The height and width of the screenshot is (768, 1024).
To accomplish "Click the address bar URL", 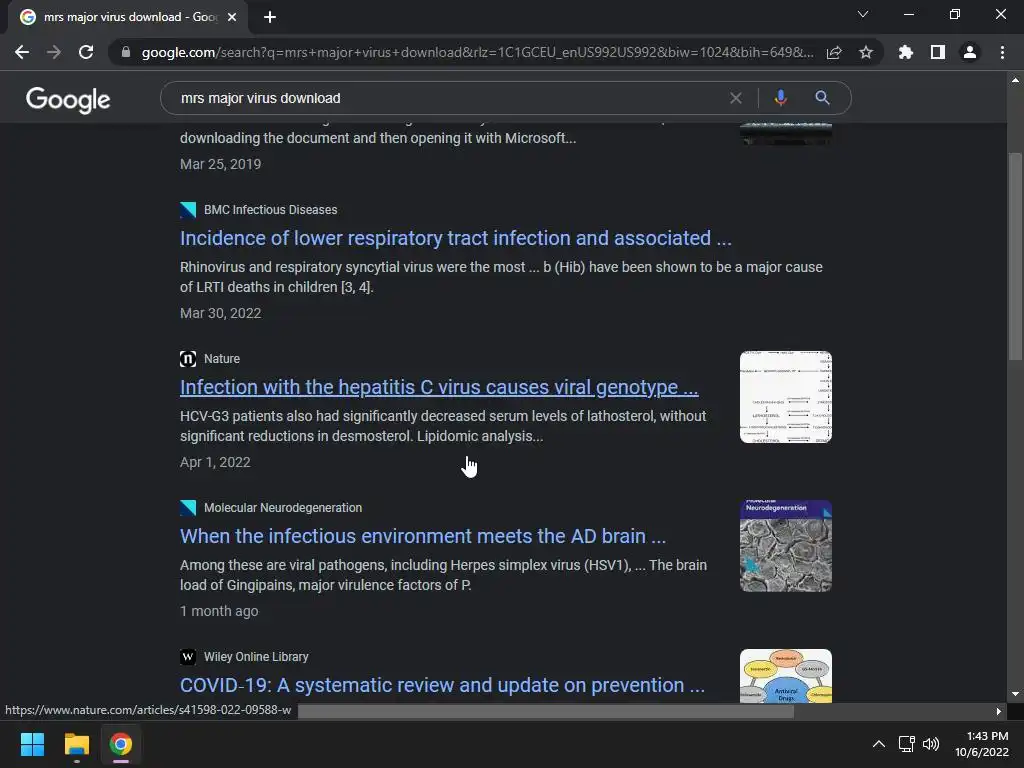I will click(477, 52).
